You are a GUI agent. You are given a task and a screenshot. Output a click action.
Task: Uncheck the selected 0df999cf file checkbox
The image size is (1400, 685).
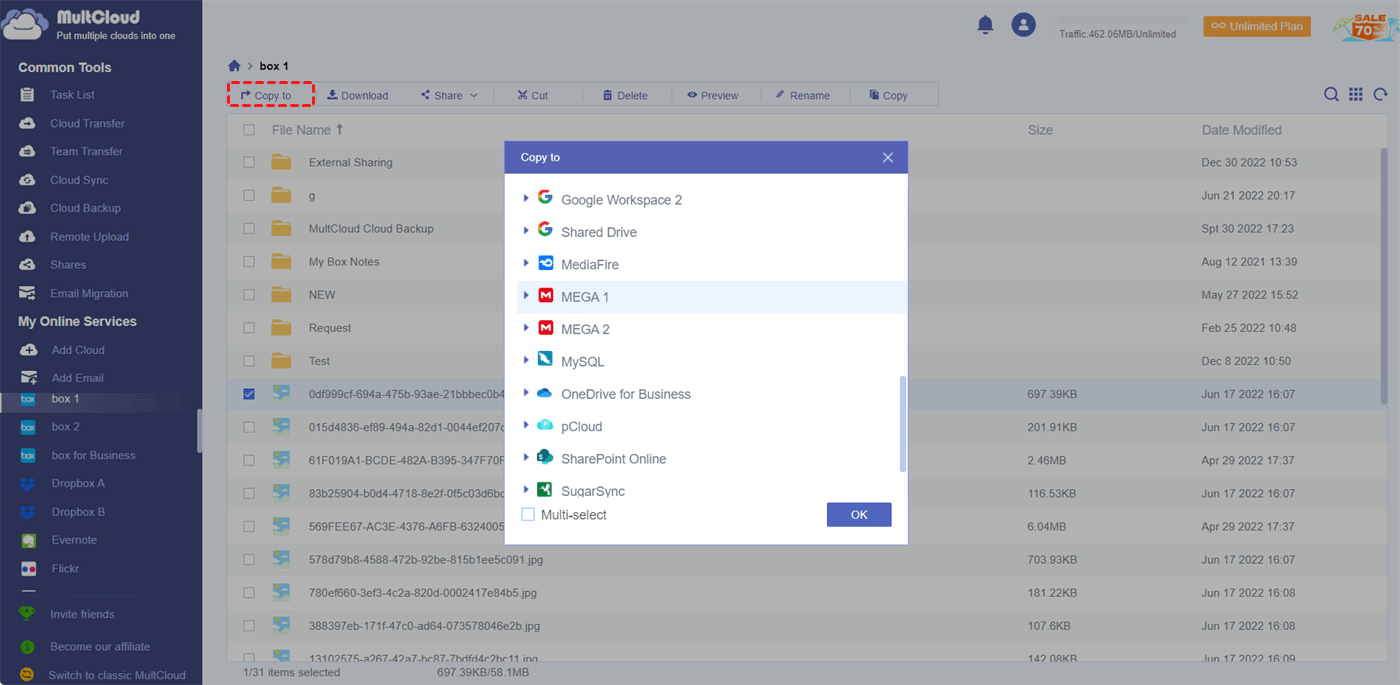[x=249, y=394]
